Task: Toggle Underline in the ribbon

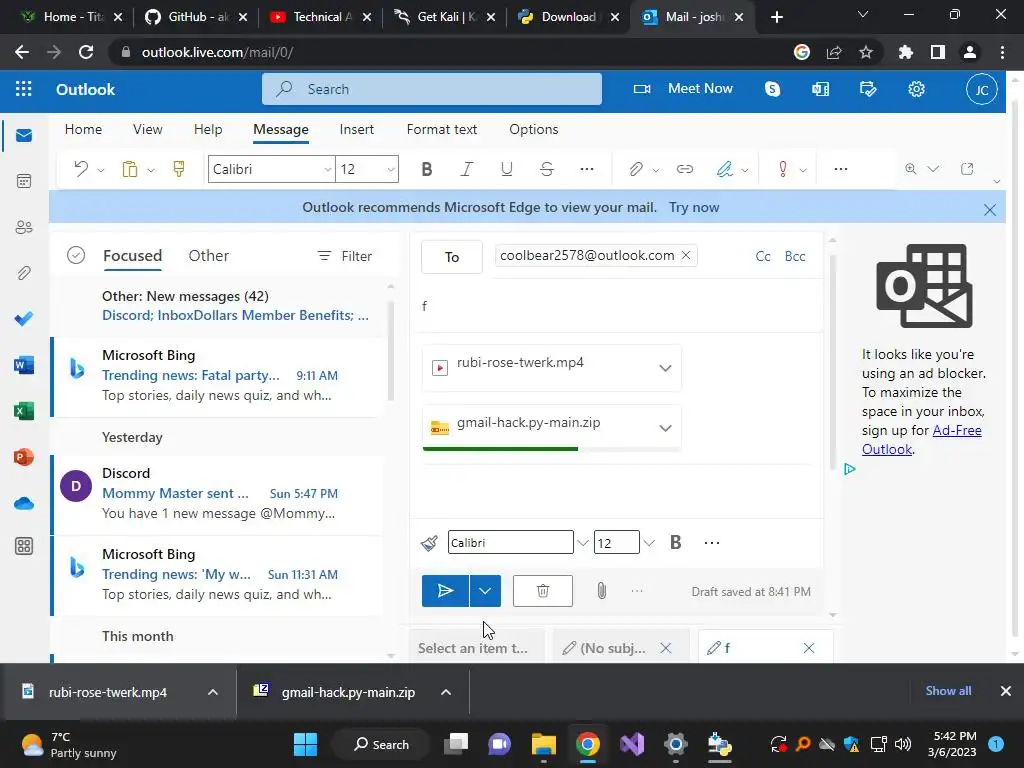Action: pyautogui.click(x=506, y=169)
